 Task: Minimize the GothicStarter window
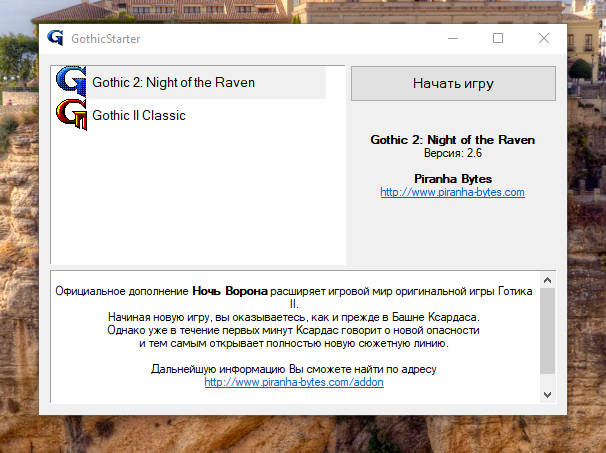click(453, 38)
